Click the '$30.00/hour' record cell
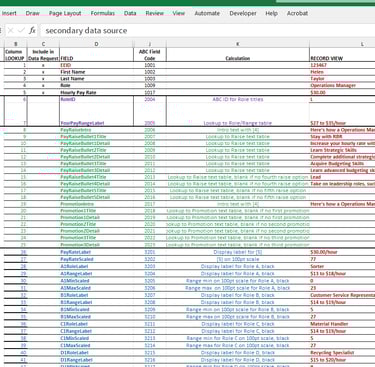 [342, 252]
